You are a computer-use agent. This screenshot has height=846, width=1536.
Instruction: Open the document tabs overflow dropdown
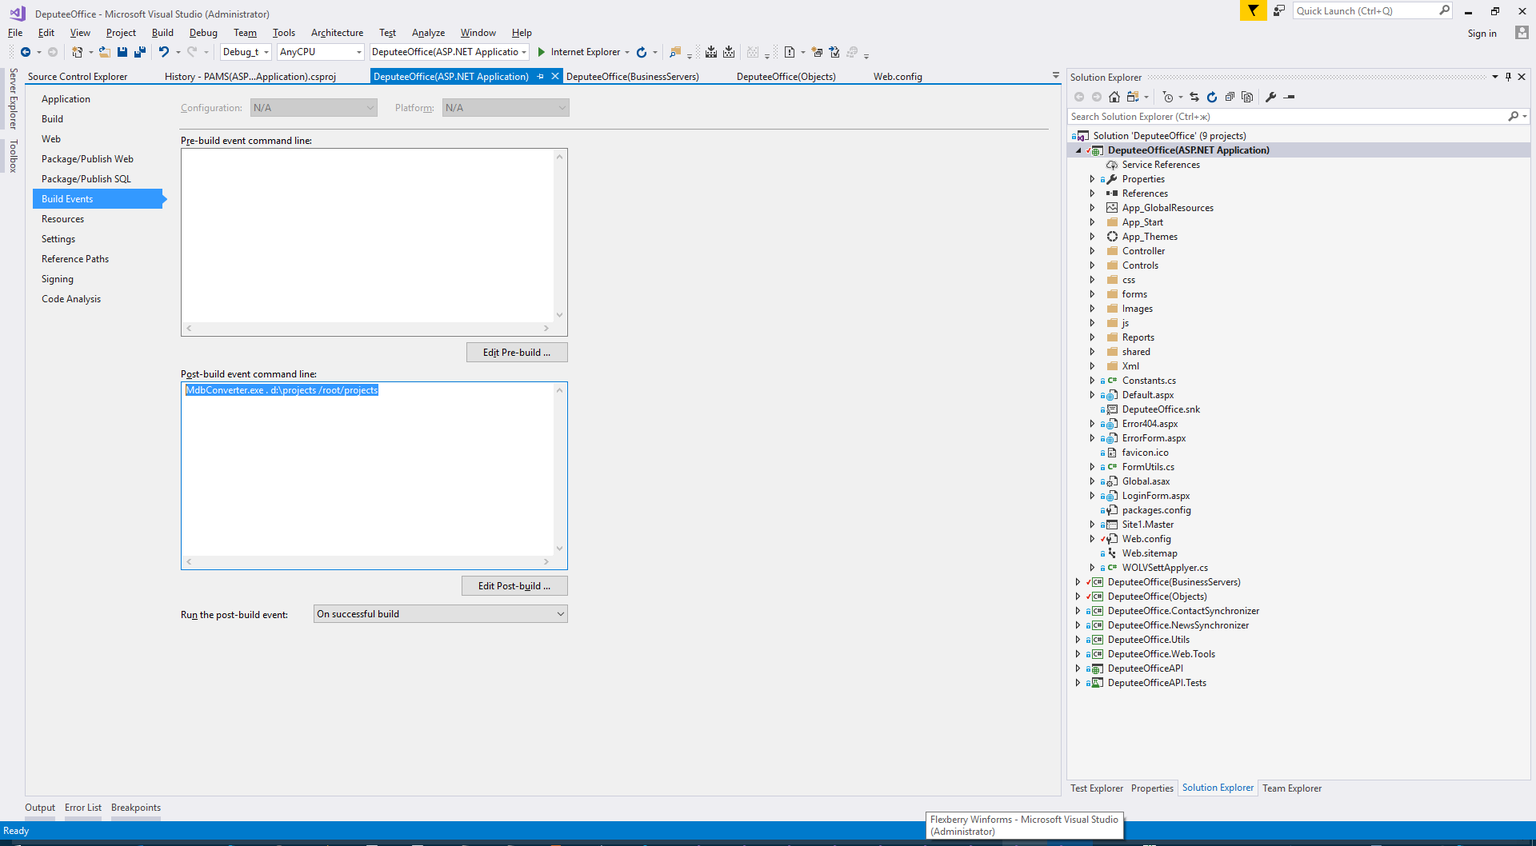coord(1055,76)
